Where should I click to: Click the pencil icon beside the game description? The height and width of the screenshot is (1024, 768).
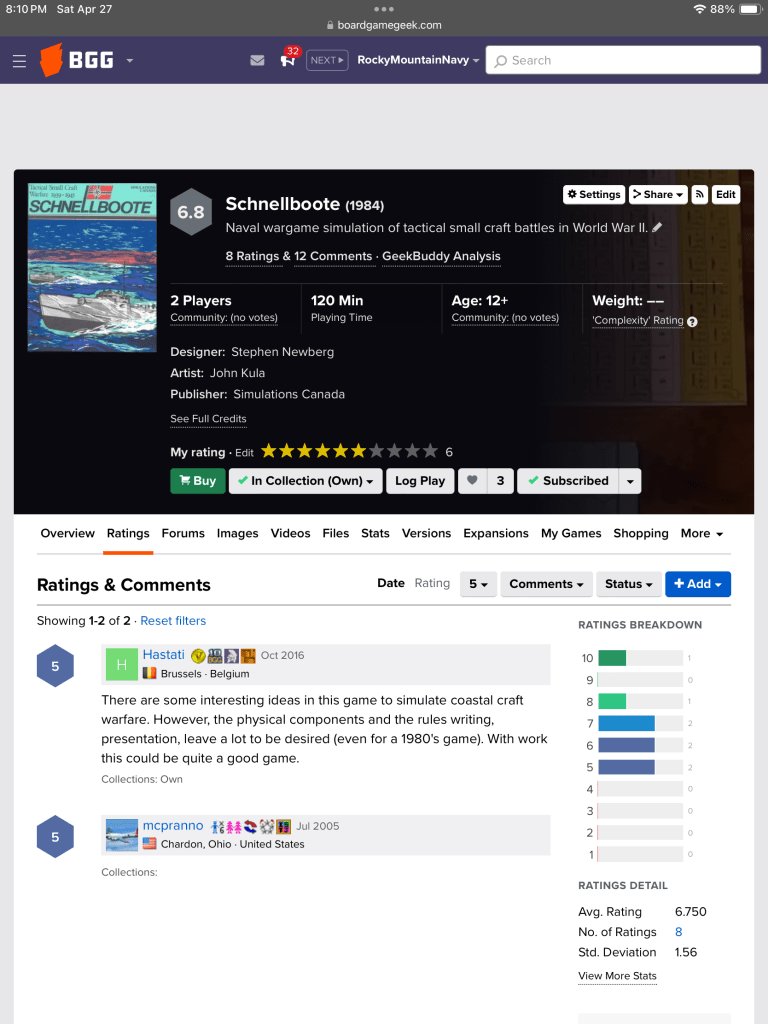[657, 227]
